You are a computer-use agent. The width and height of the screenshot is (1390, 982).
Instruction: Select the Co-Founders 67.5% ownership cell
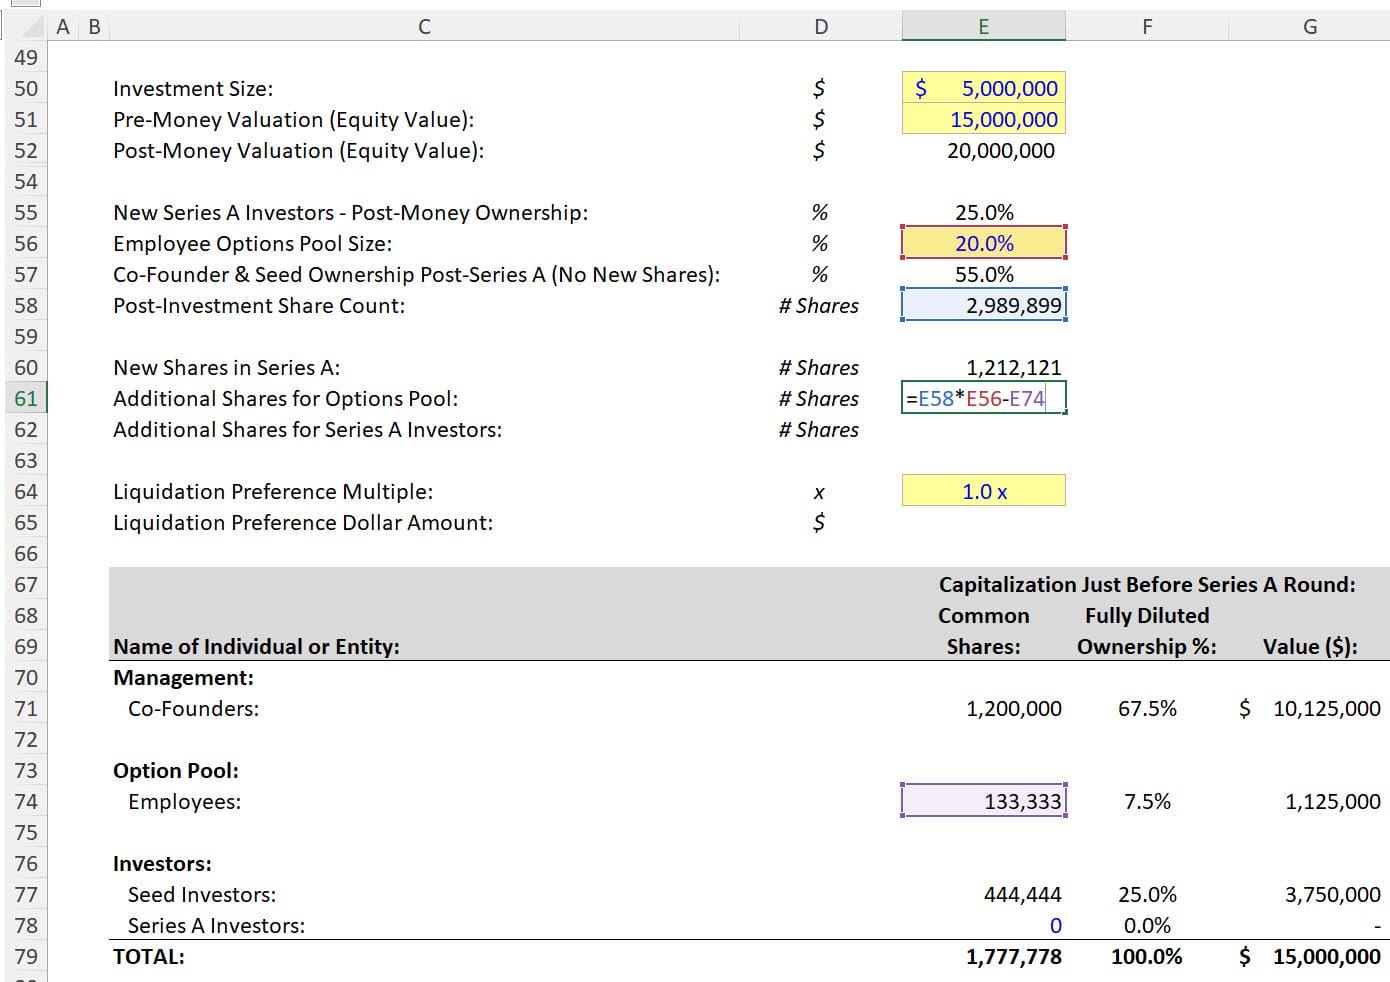[x=1147, y=708]
